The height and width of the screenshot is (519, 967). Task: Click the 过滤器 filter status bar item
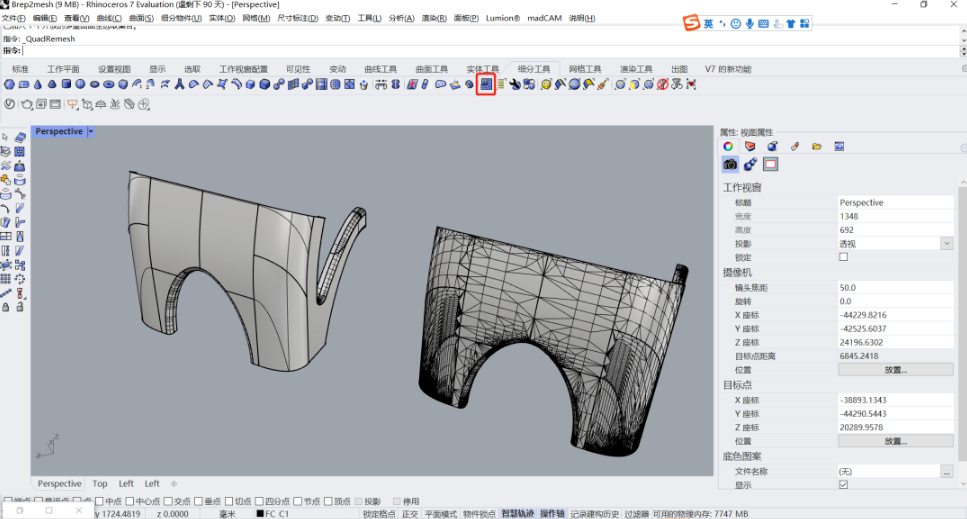coord(636,513)
